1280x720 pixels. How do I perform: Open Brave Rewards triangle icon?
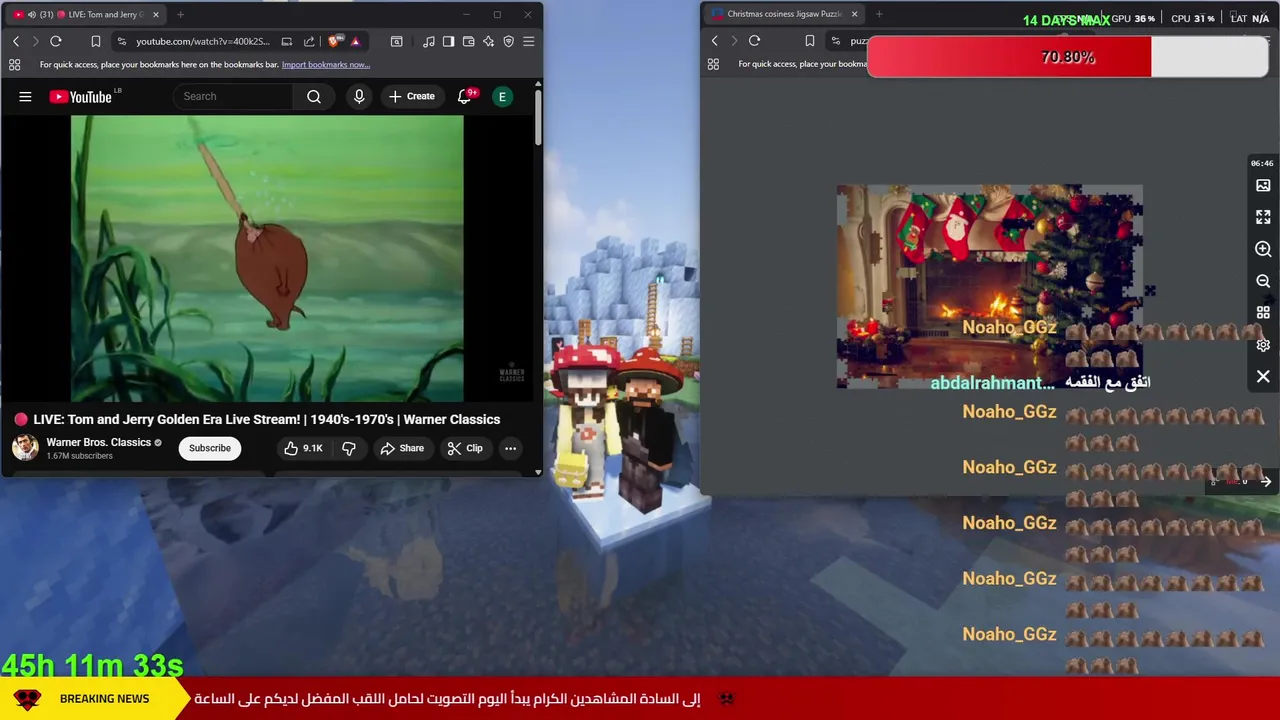[x=355, y=41]
